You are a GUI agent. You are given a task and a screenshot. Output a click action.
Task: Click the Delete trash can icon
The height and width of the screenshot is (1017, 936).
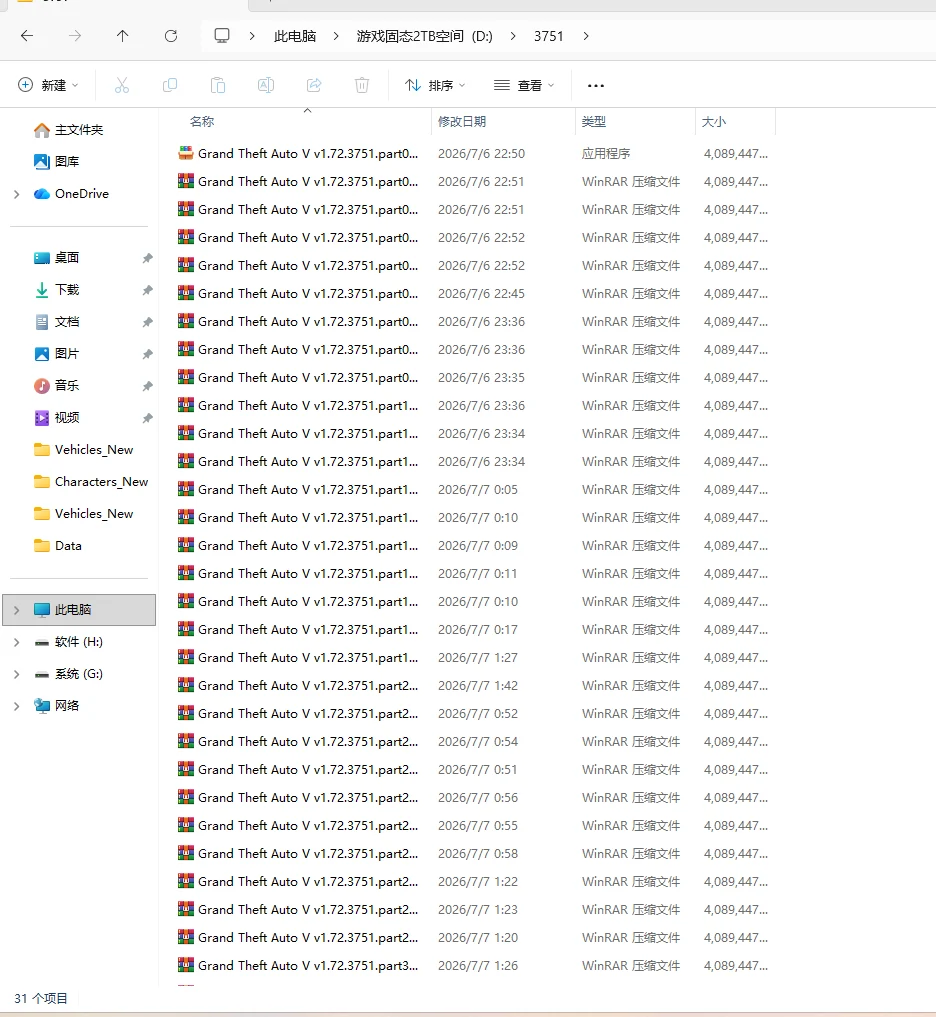tap(362, 85)
